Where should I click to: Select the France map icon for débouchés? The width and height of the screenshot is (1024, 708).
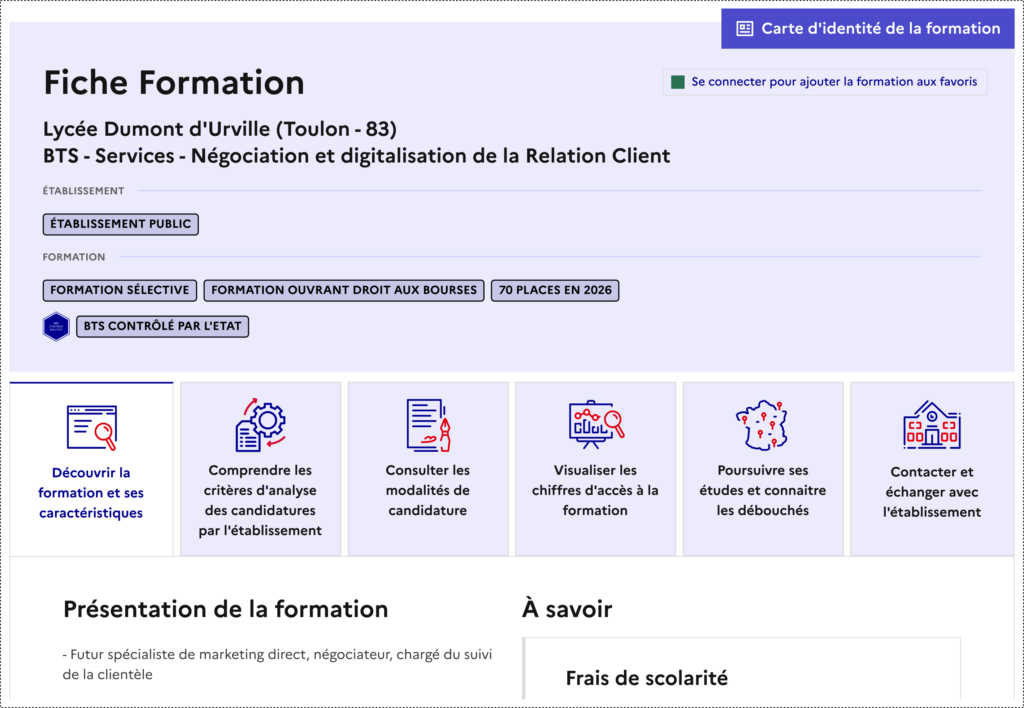click(x=763, y=424)
